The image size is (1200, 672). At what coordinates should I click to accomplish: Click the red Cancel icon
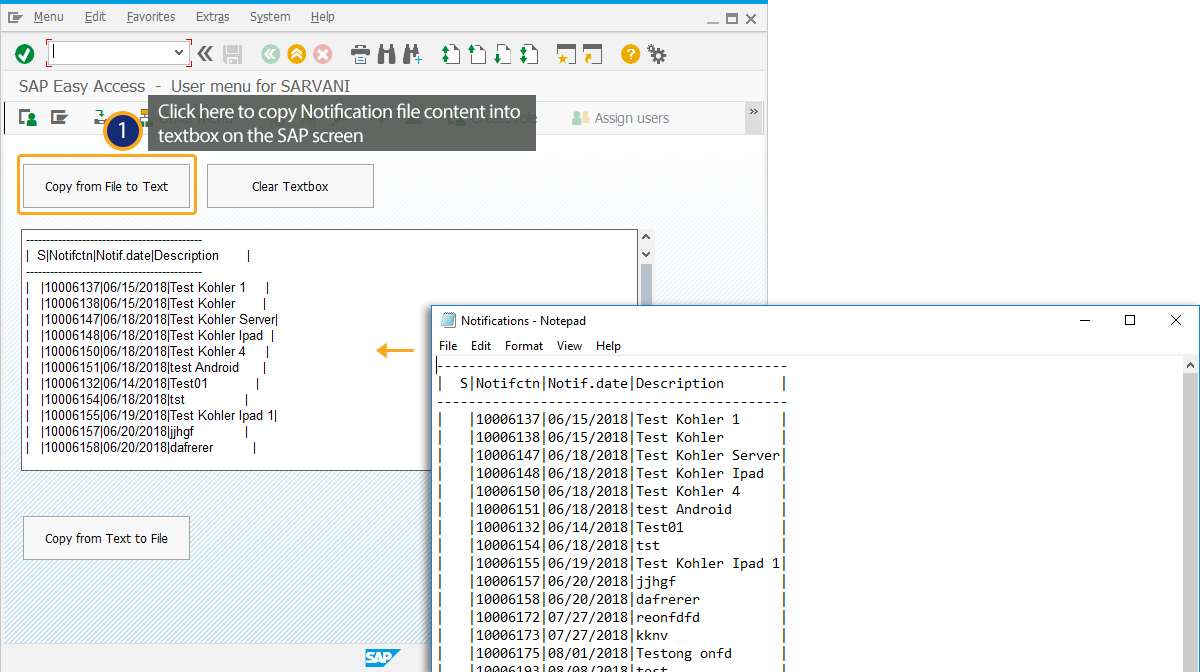tap(323, 54)
